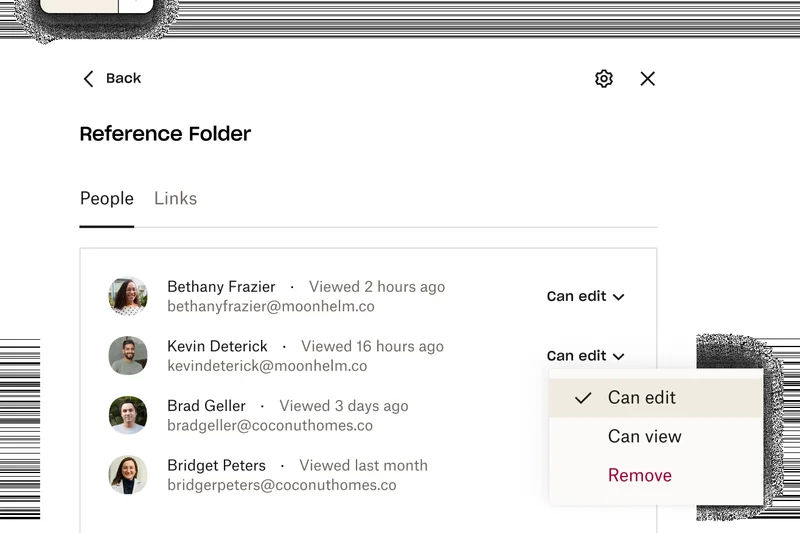
Task: Close the Reference Folder dialog
Action: pyautogui.click(x=647, y=79)
